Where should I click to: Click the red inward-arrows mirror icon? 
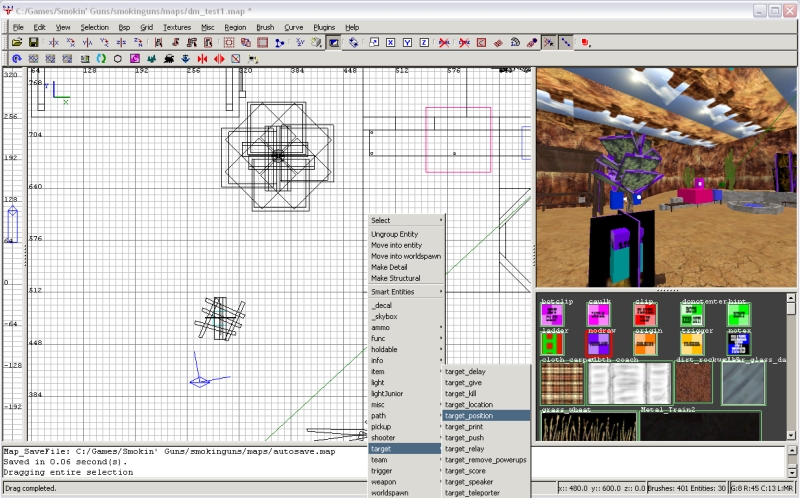tap(203, 59)
